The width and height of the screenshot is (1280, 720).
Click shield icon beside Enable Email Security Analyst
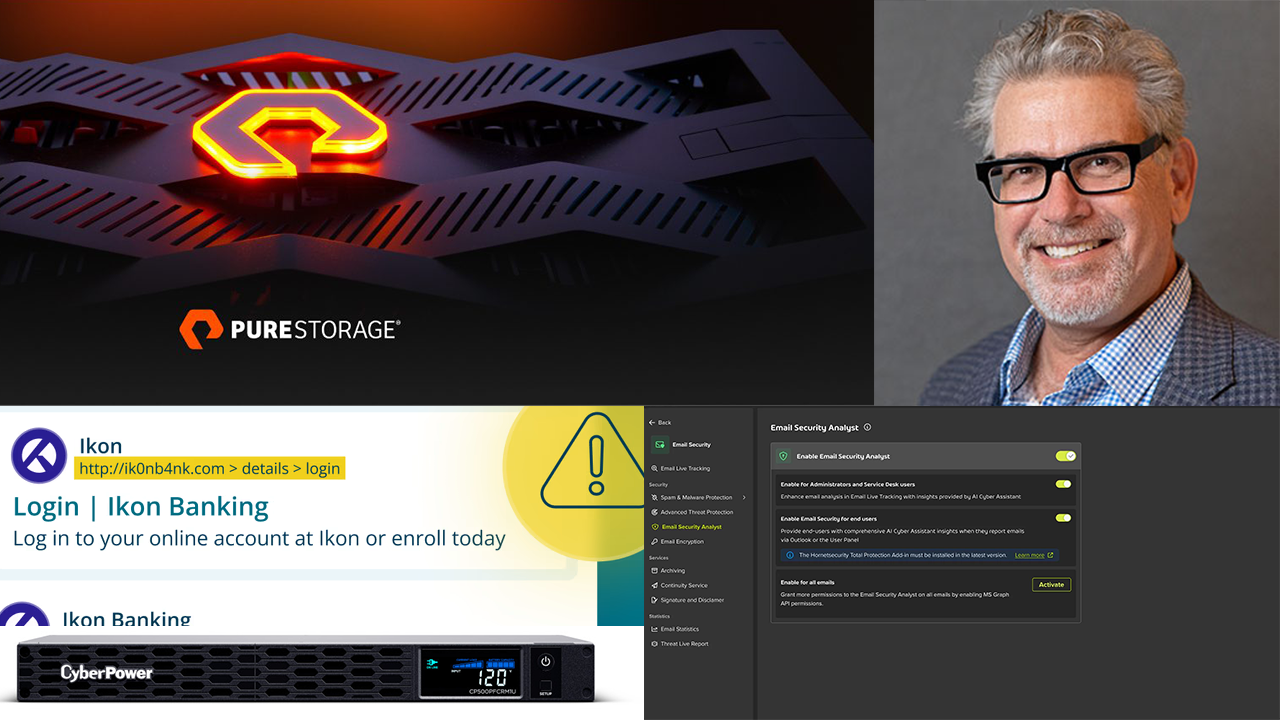click(x=783, y=456)
